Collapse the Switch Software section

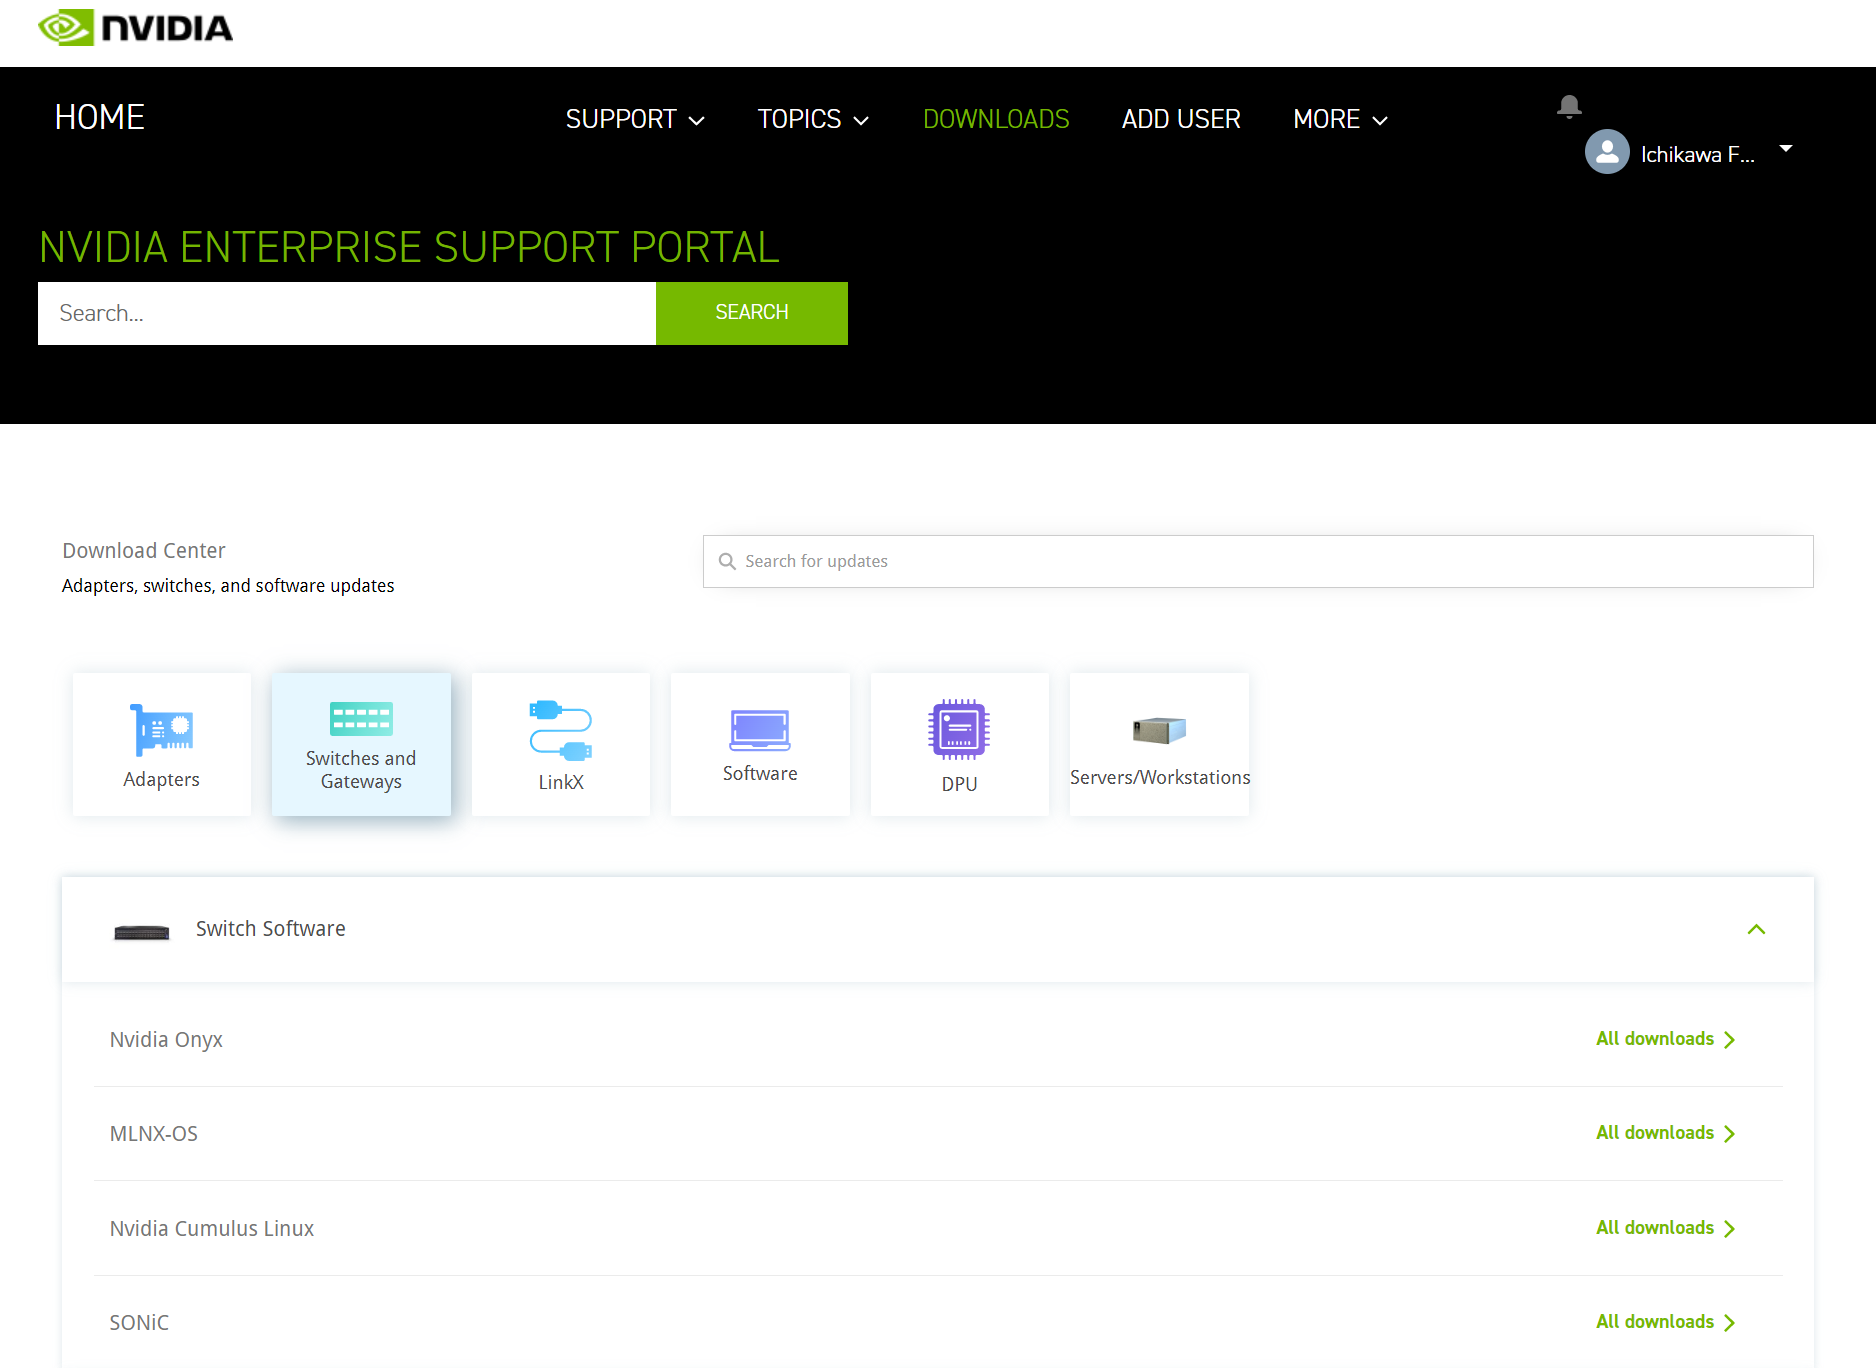[1756, 929]
